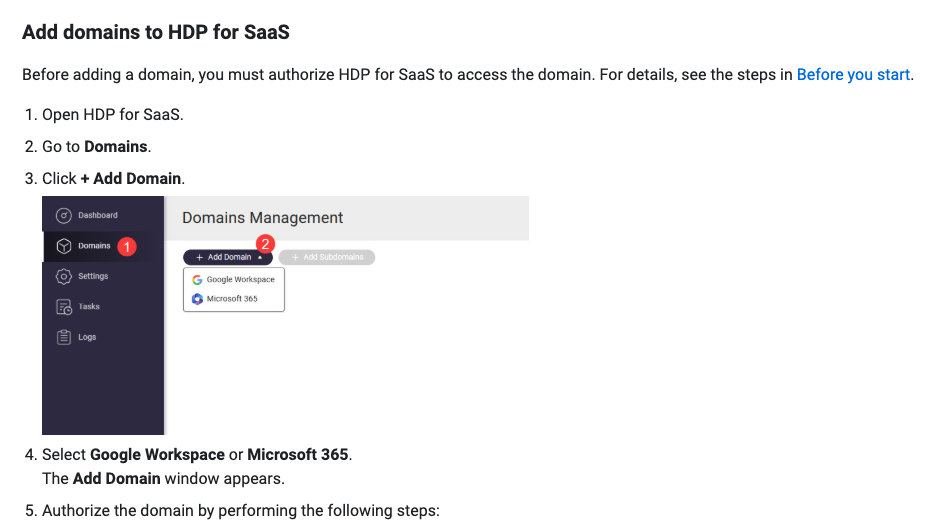Choose Microsoft 365 from the dropdown
This screenshot has width=932, height=529.
coord(232,299)
